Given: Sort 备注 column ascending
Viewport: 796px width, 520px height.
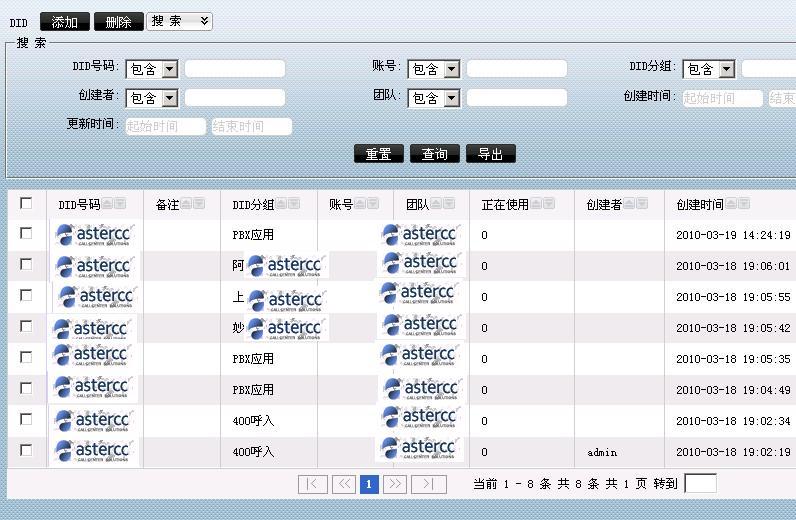Looking at the screenshot, I should [x=186, y=204].
